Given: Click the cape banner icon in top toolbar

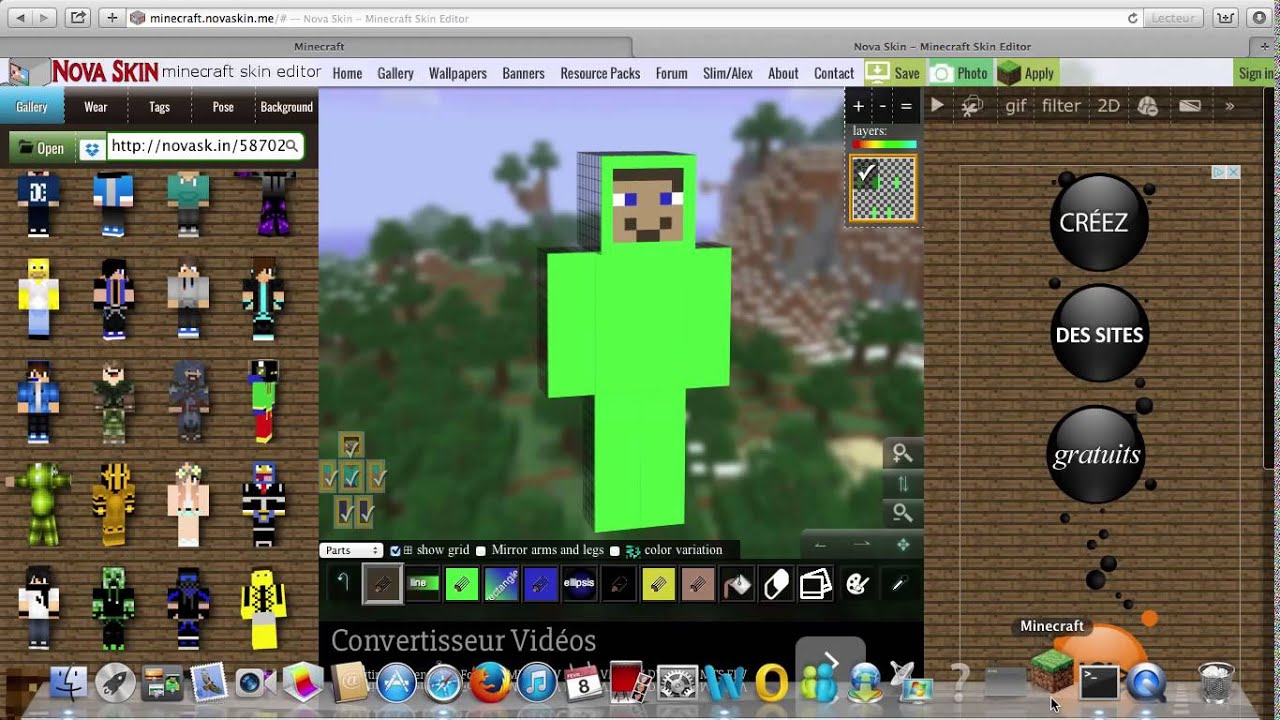Looking at the screenshot, I should click(1189, 106).
